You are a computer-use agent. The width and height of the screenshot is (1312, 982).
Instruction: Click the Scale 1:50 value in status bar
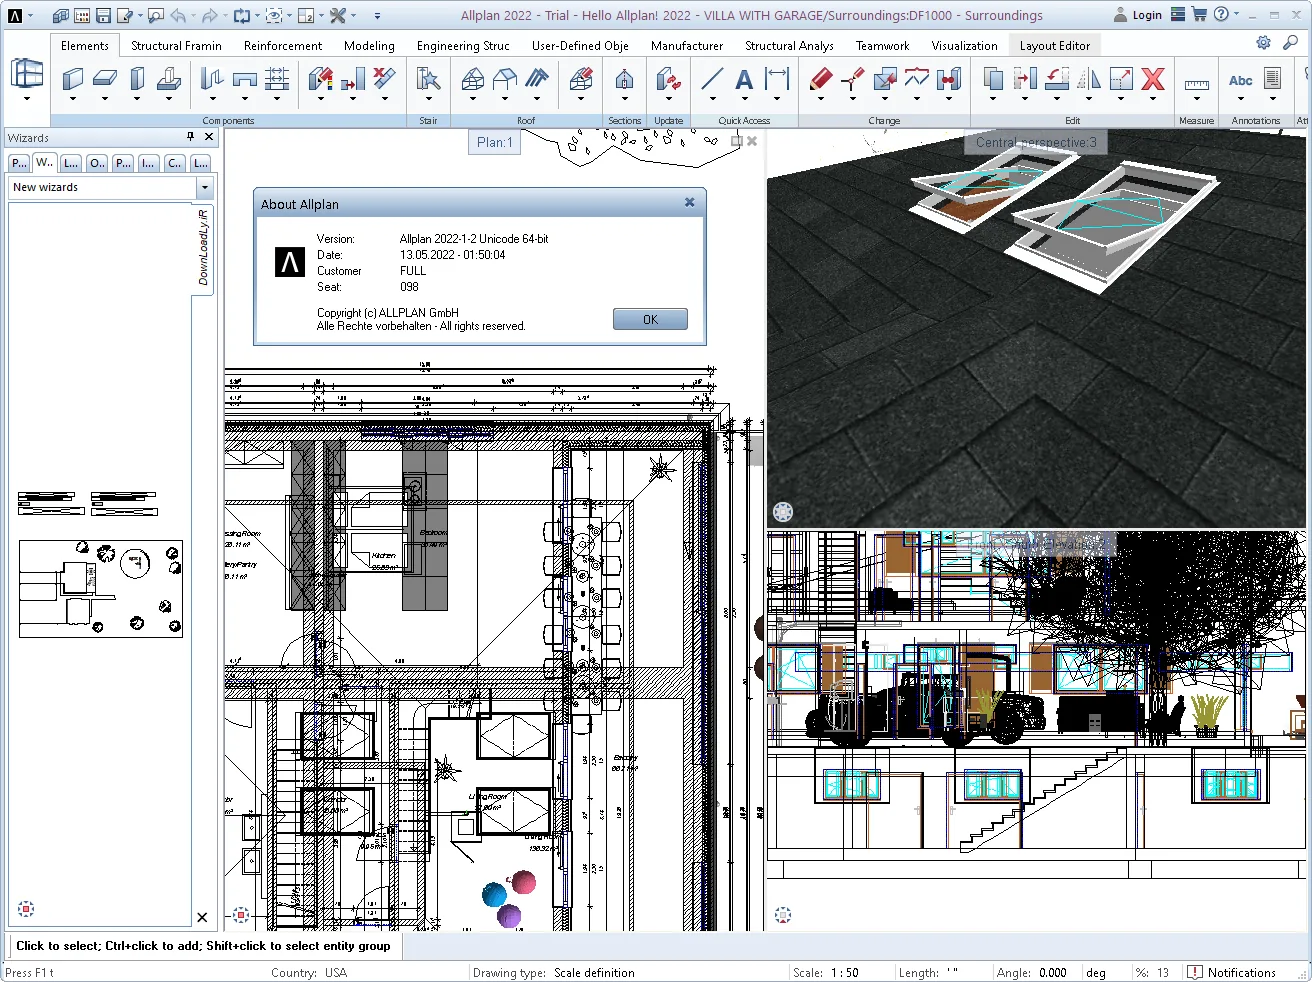[846, 972]
